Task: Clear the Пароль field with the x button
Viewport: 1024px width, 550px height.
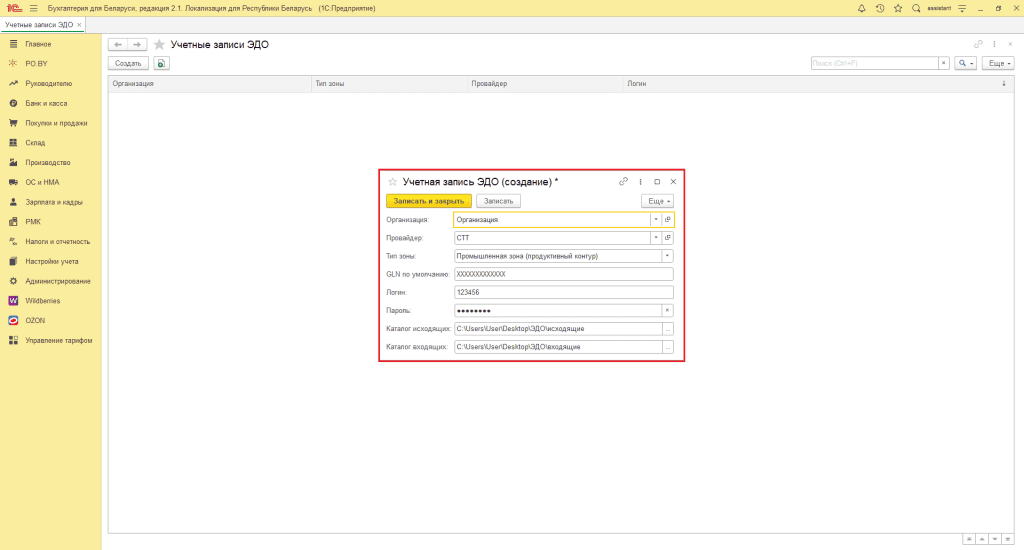Action: [667, 310]
